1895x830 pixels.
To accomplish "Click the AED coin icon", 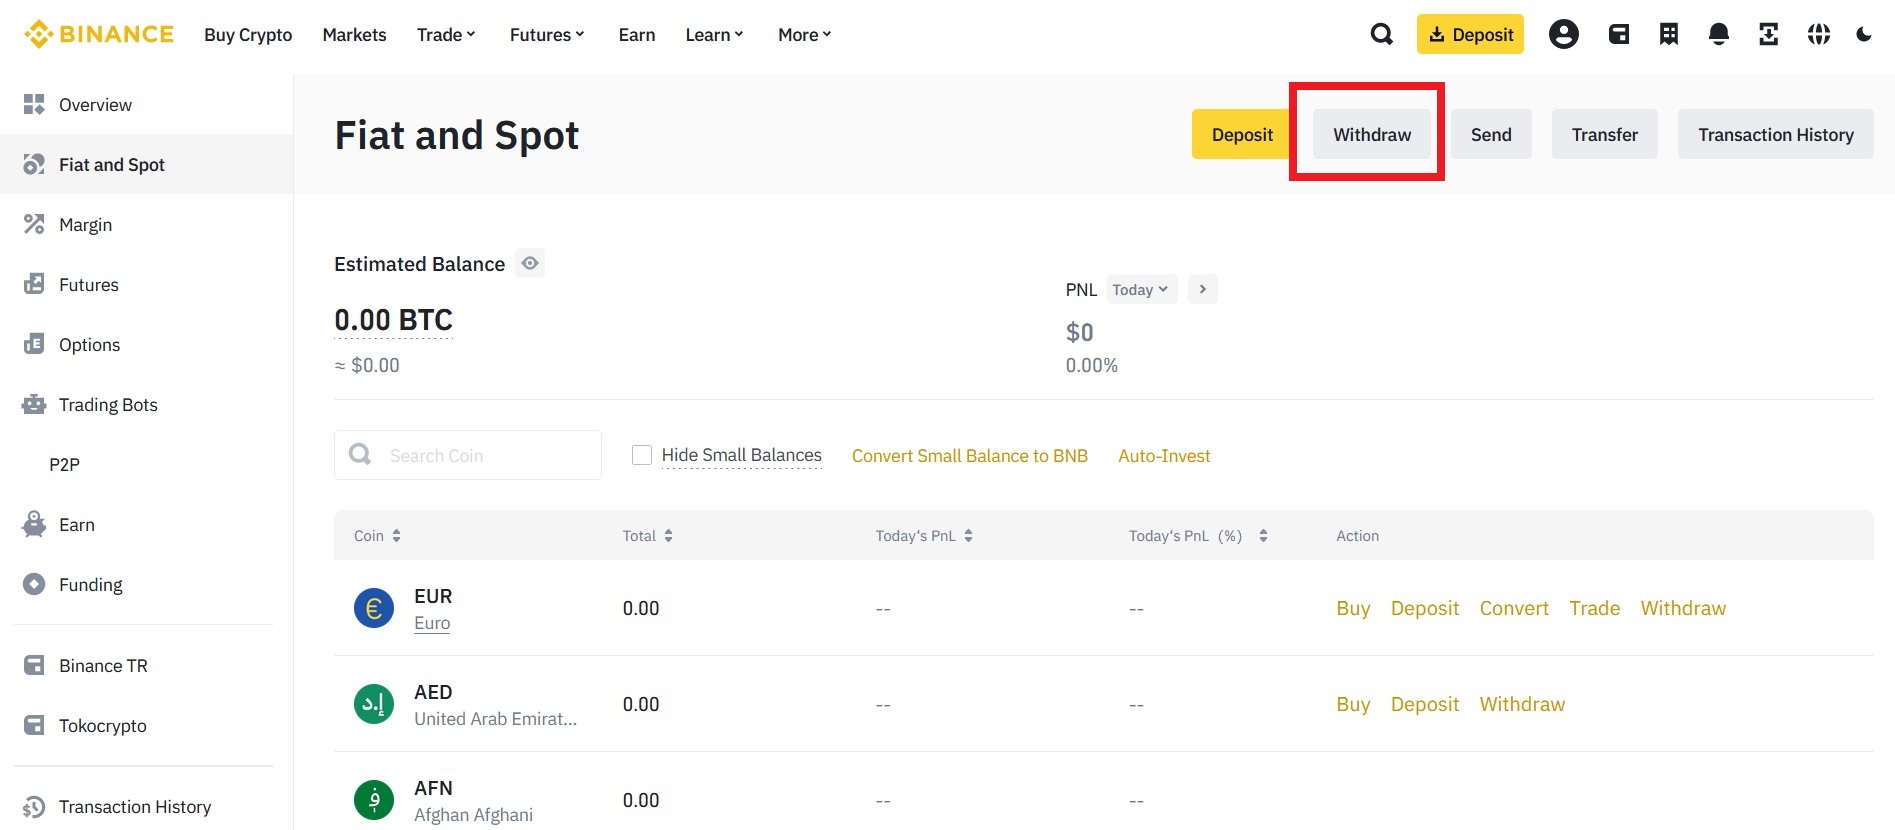I will click(374, 704).
